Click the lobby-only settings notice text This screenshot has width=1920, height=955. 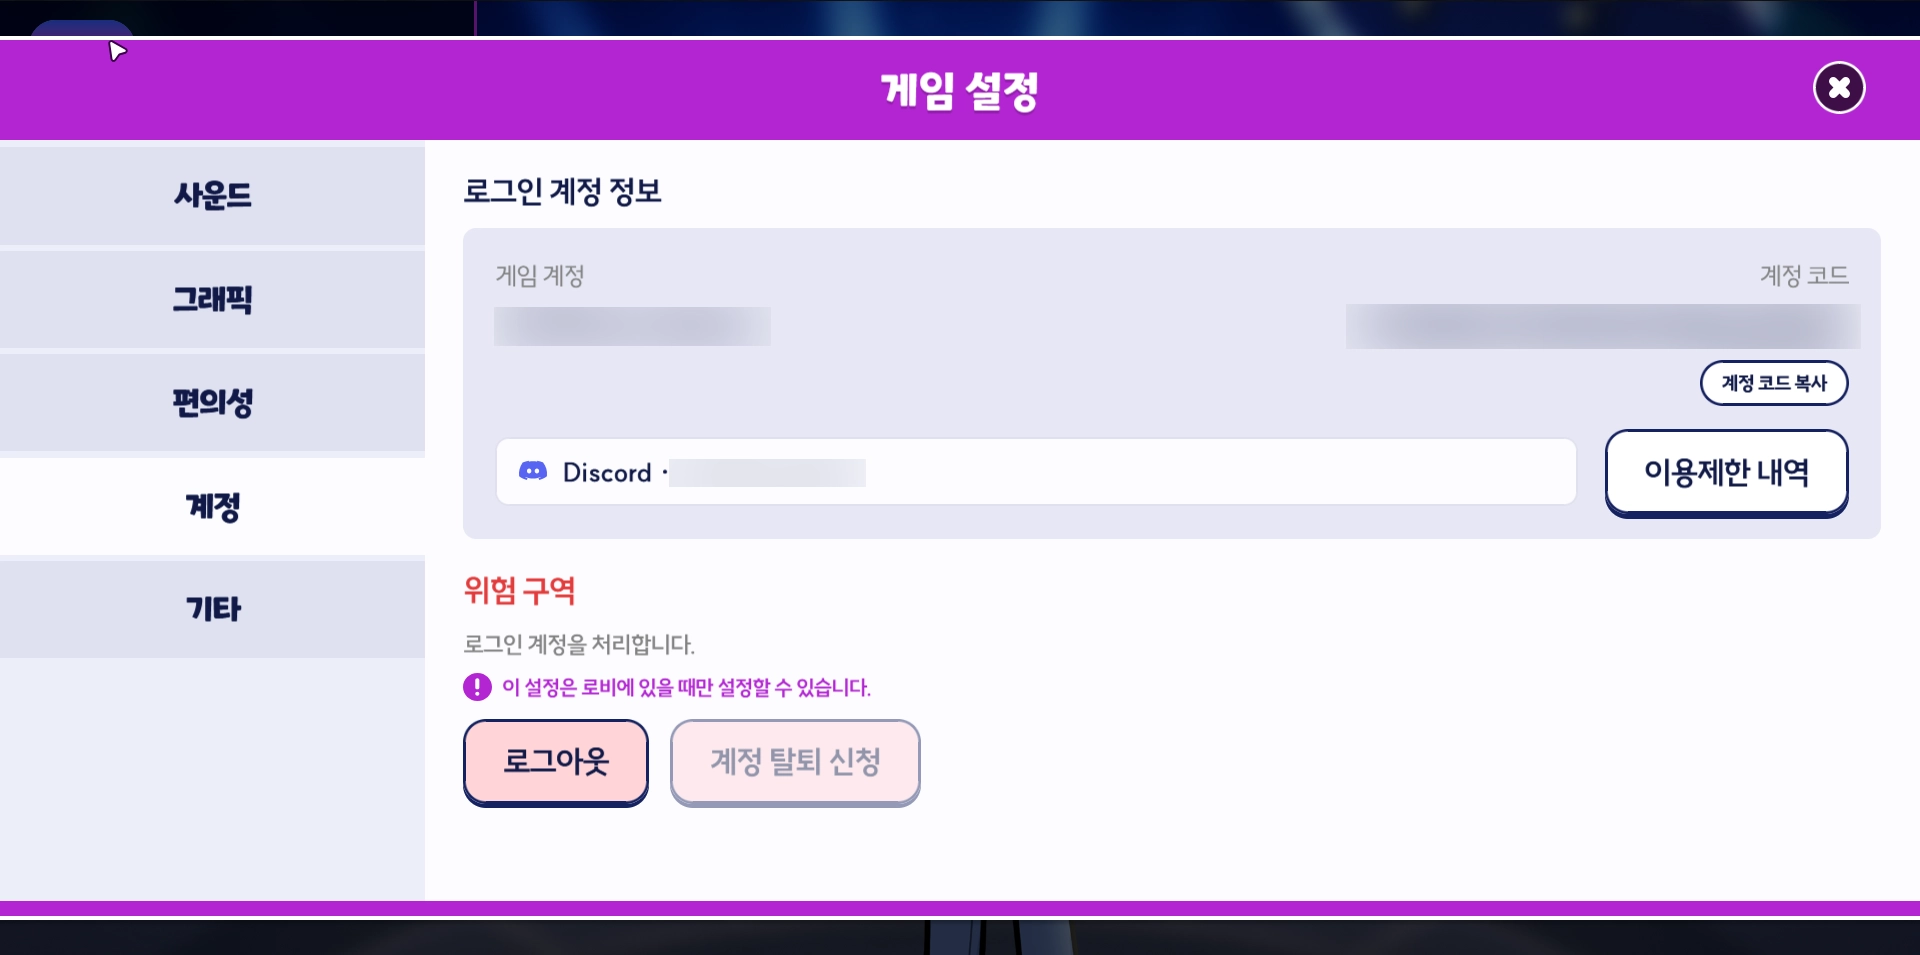pyautogui.click(x=686, y=687)
